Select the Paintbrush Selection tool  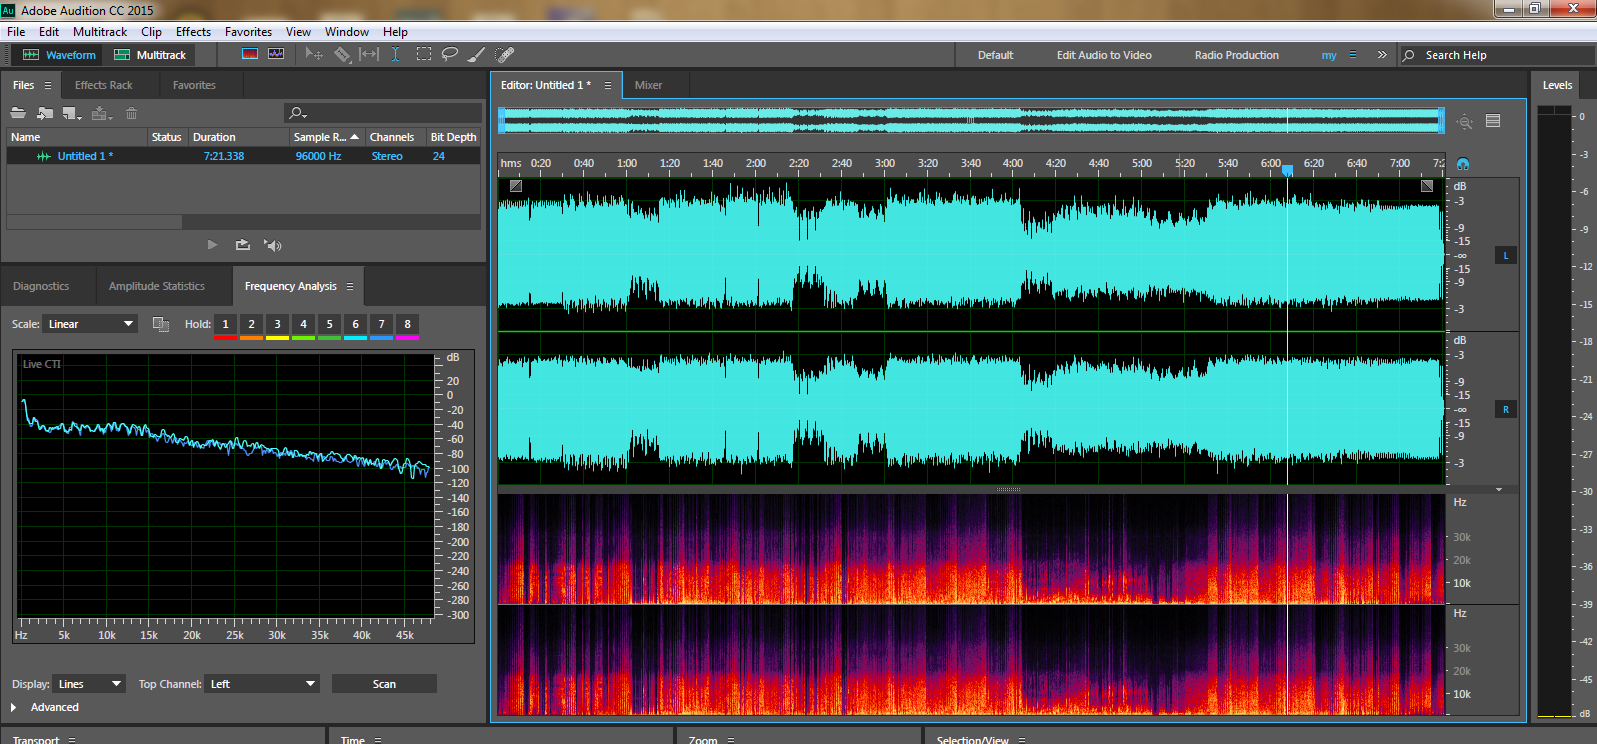477,55
